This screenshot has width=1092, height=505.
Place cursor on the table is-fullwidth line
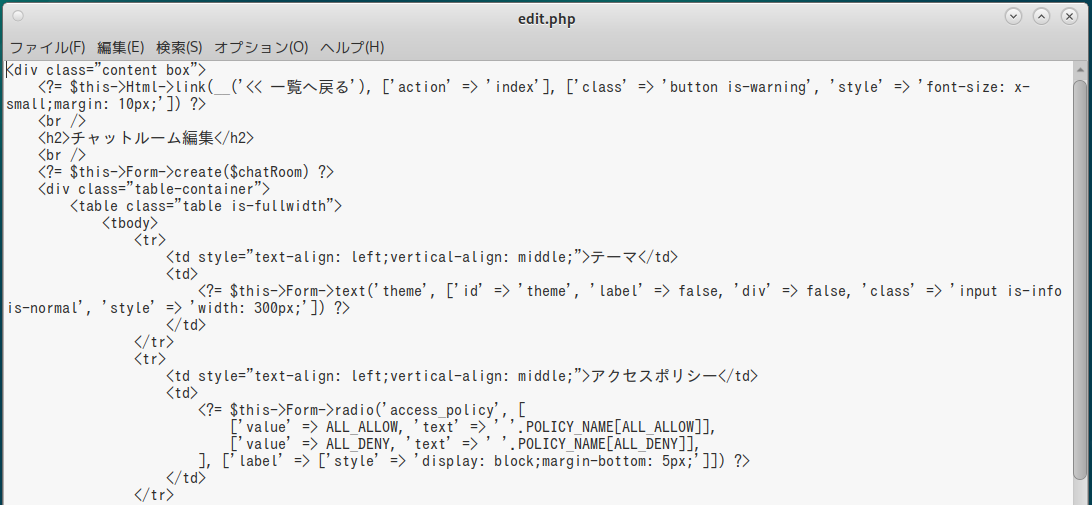207,205
